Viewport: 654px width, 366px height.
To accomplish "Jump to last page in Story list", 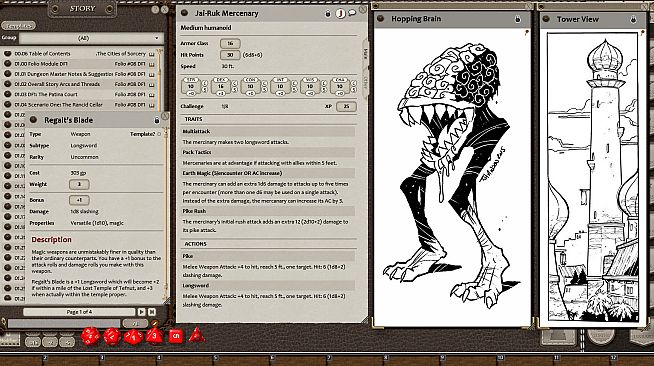I will pyautogui.click(x=151, y=312).
